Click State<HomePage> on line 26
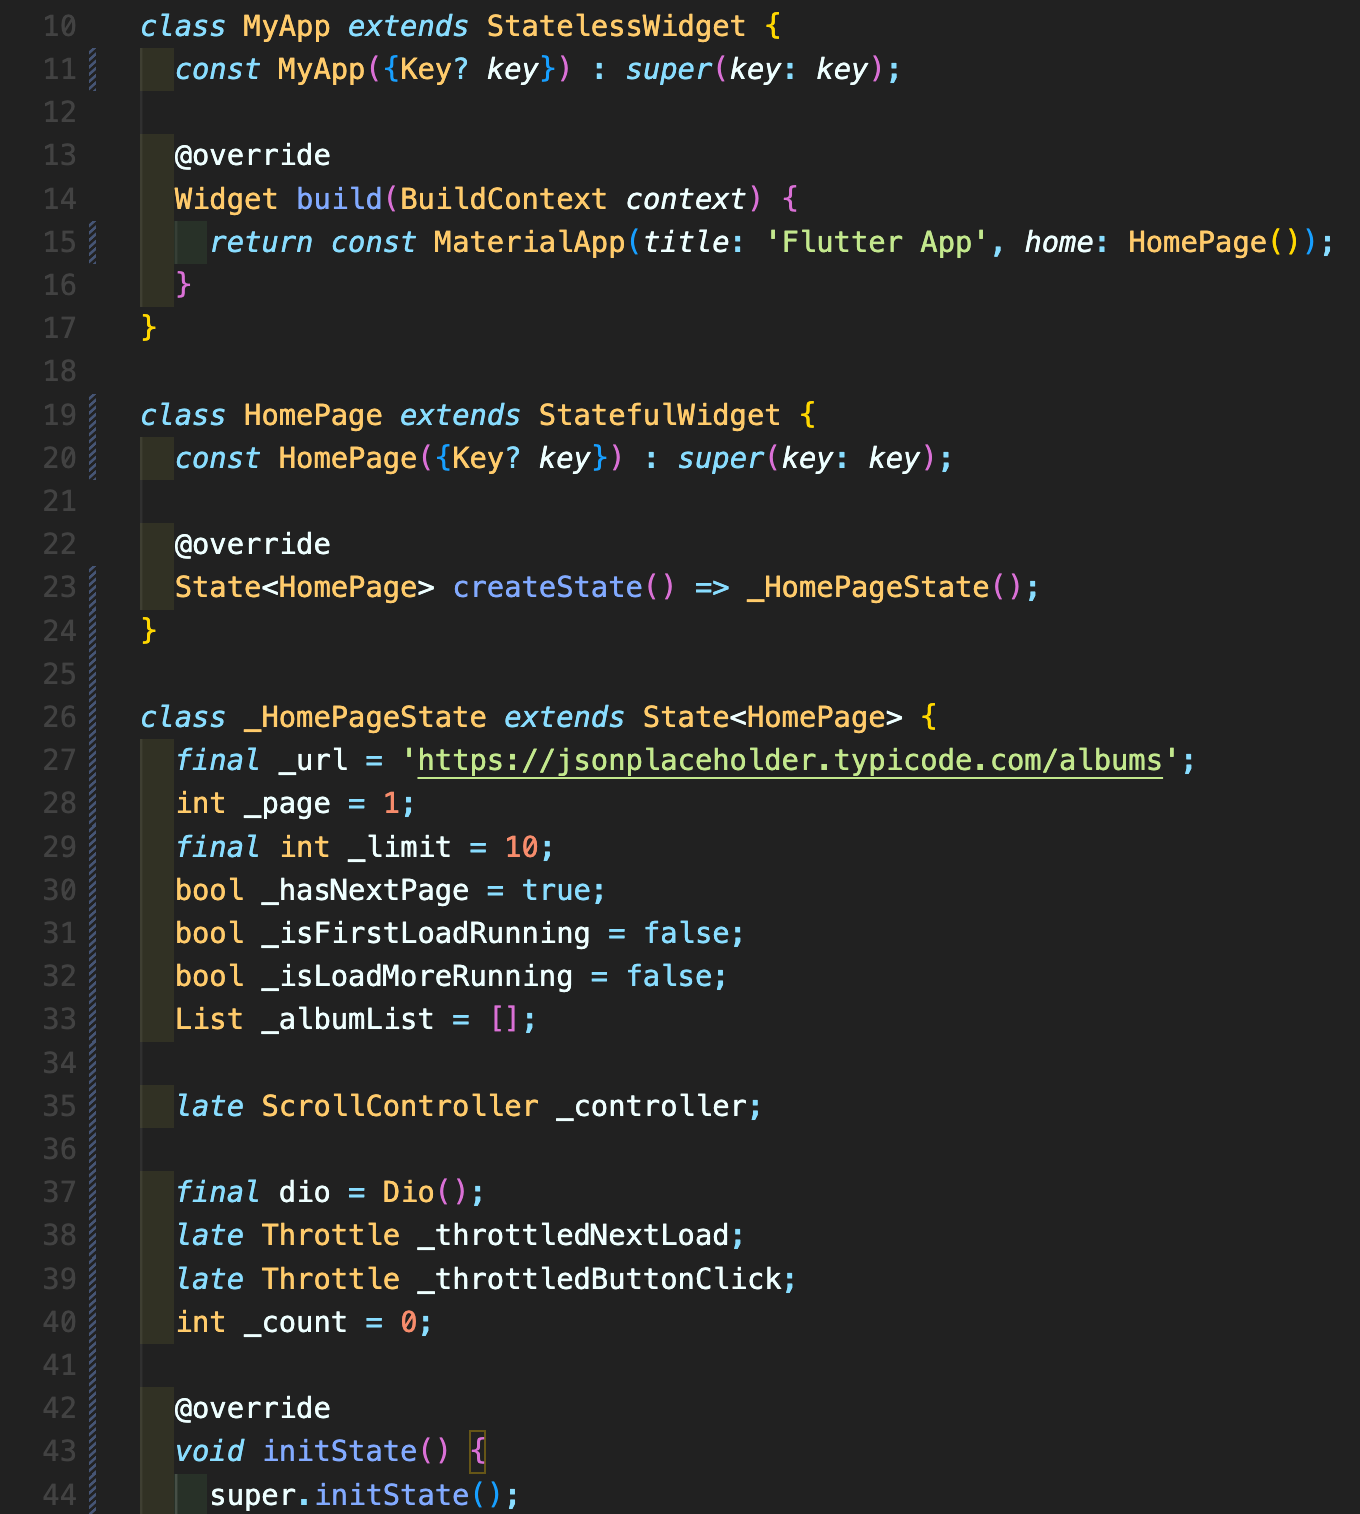 (x=773, y=717)
